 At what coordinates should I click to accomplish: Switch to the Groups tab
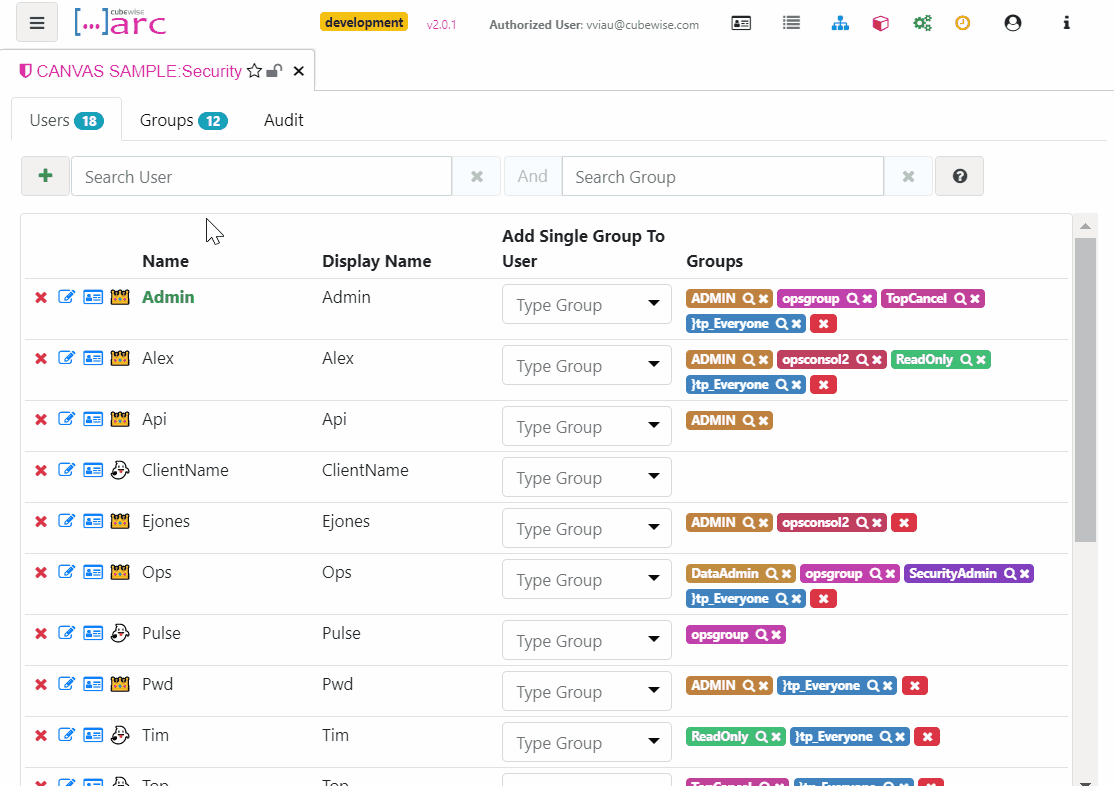click(x=183, y=120)
